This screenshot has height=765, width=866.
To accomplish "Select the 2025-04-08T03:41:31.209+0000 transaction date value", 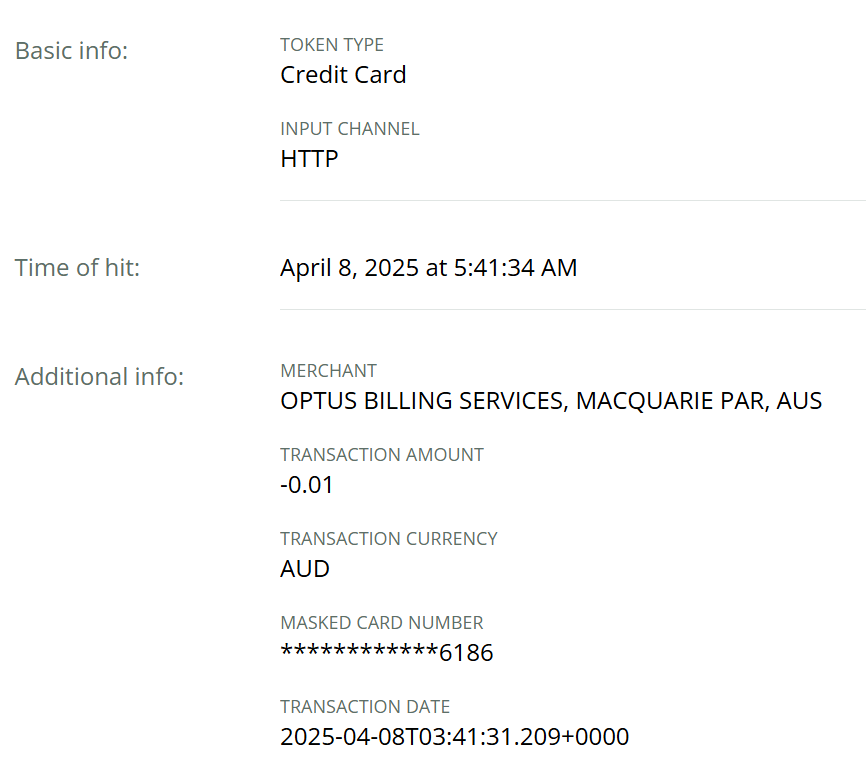I will coord(455,738).
